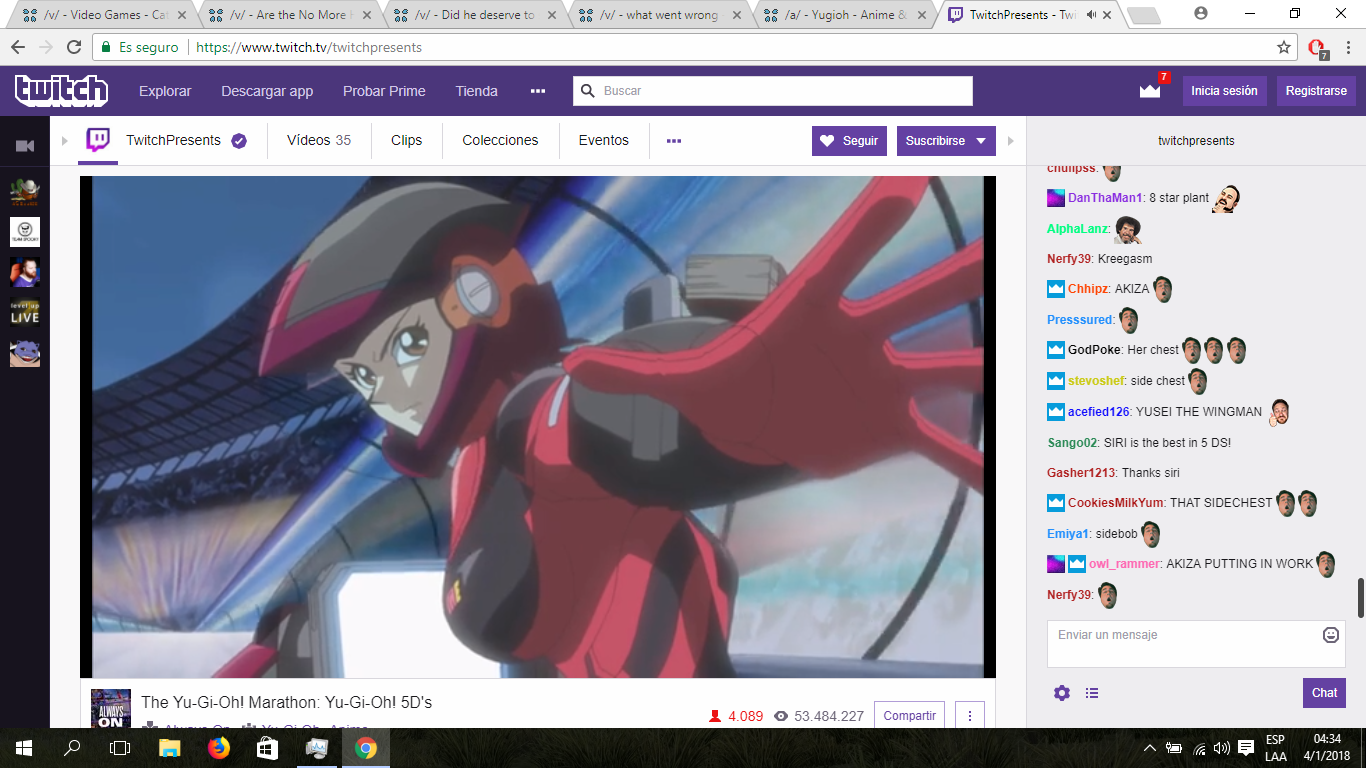
Task: Switch to the Vídeos tab
Action: 319,141
